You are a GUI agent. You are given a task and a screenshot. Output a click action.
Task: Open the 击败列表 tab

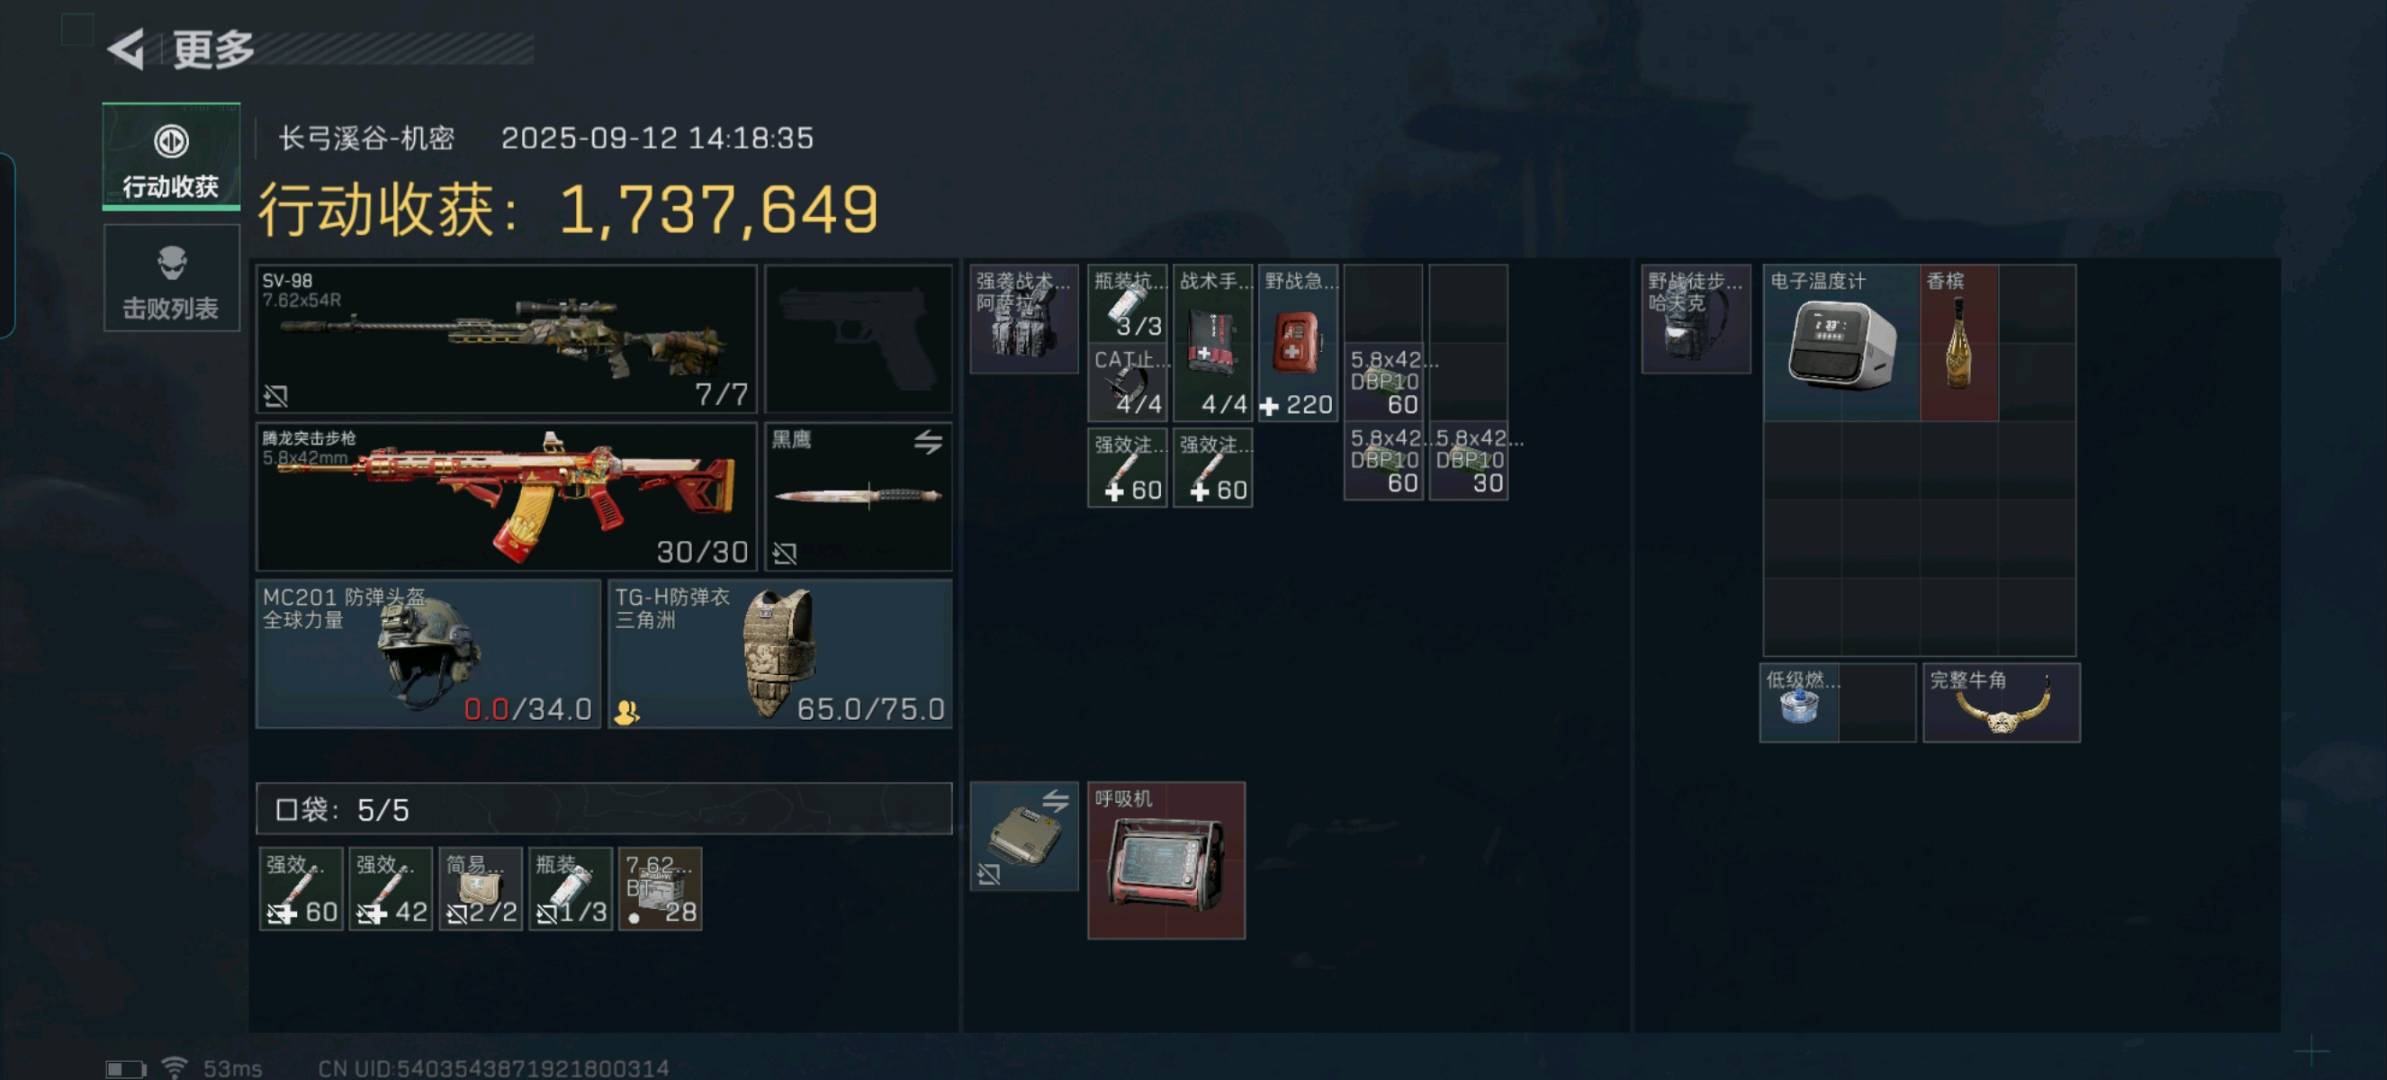tap(171, 278)
